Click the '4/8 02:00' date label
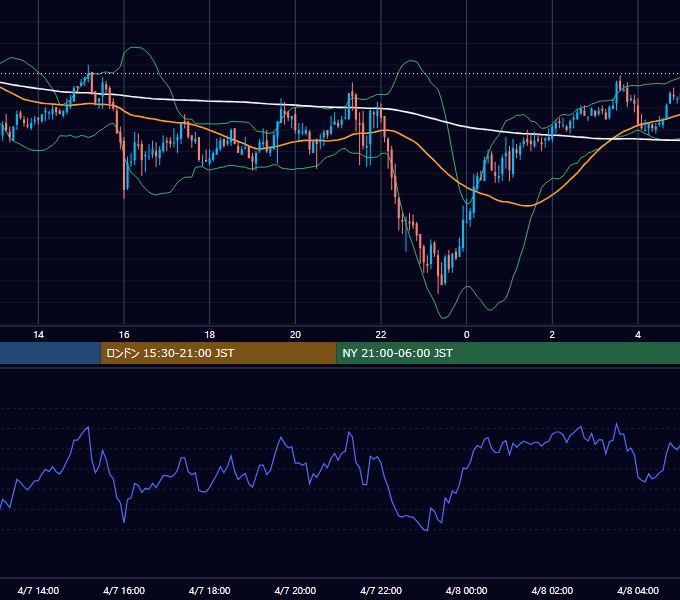Image resolution: width=680 pixels, height=600 pixels. click(x=552, y=590)
